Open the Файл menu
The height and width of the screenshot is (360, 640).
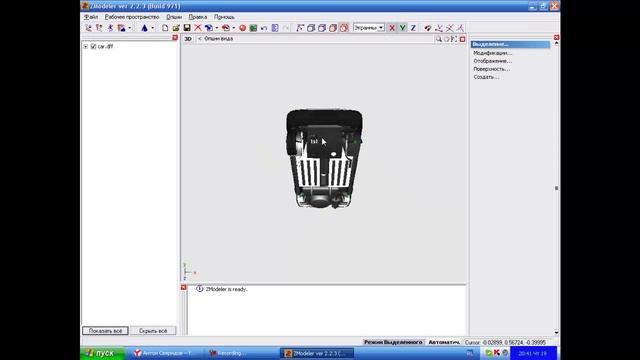91,17
